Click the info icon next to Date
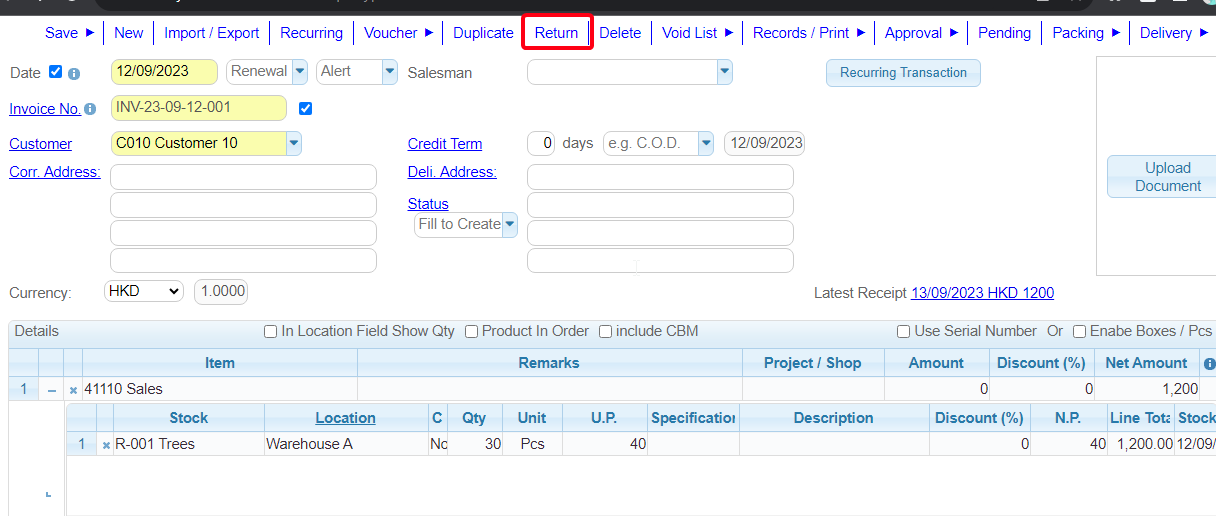The height and width of the screenshot is (516, 1216). pyautogui.click(x=74, y=74)
